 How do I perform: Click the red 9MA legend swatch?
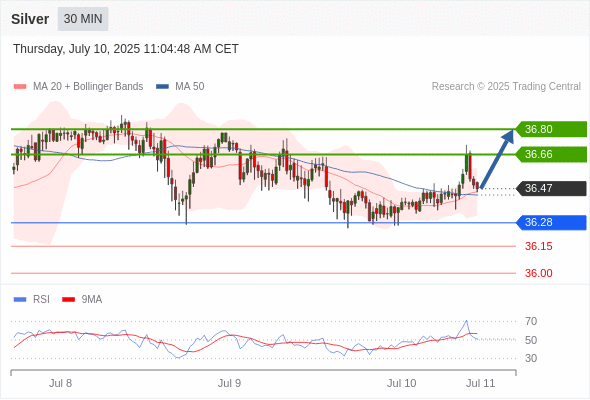68,300
